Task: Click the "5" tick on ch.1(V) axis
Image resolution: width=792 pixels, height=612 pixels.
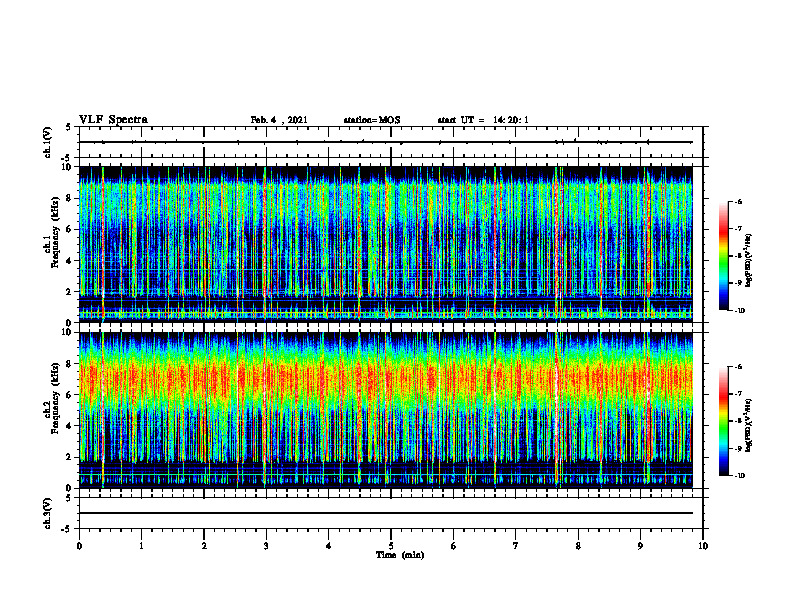Action: point(70,127)
